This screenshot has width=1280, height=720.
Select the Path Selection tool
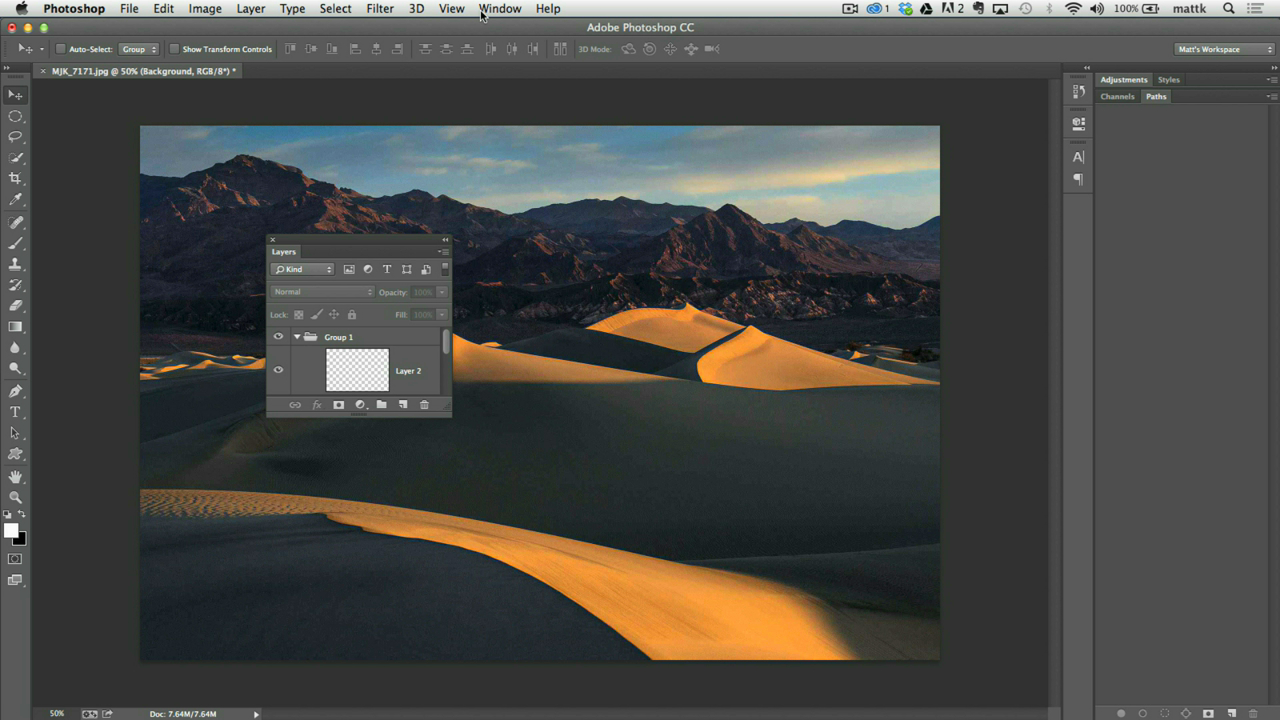15,433
